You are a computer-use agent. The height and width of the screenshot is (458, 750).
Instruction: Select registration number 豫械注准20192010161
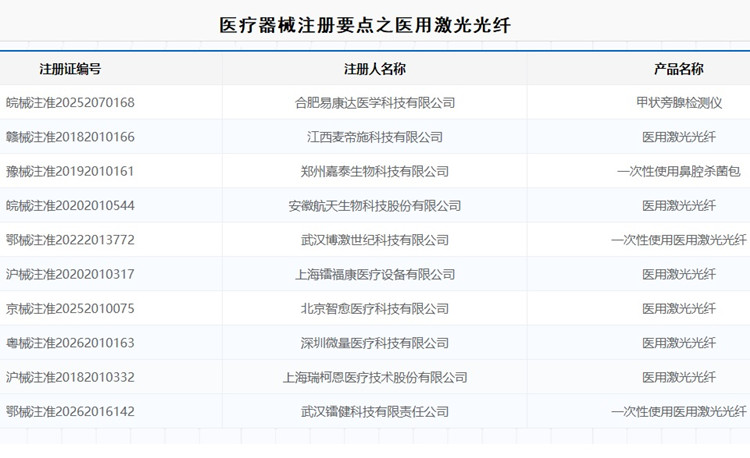pos(70,171)
